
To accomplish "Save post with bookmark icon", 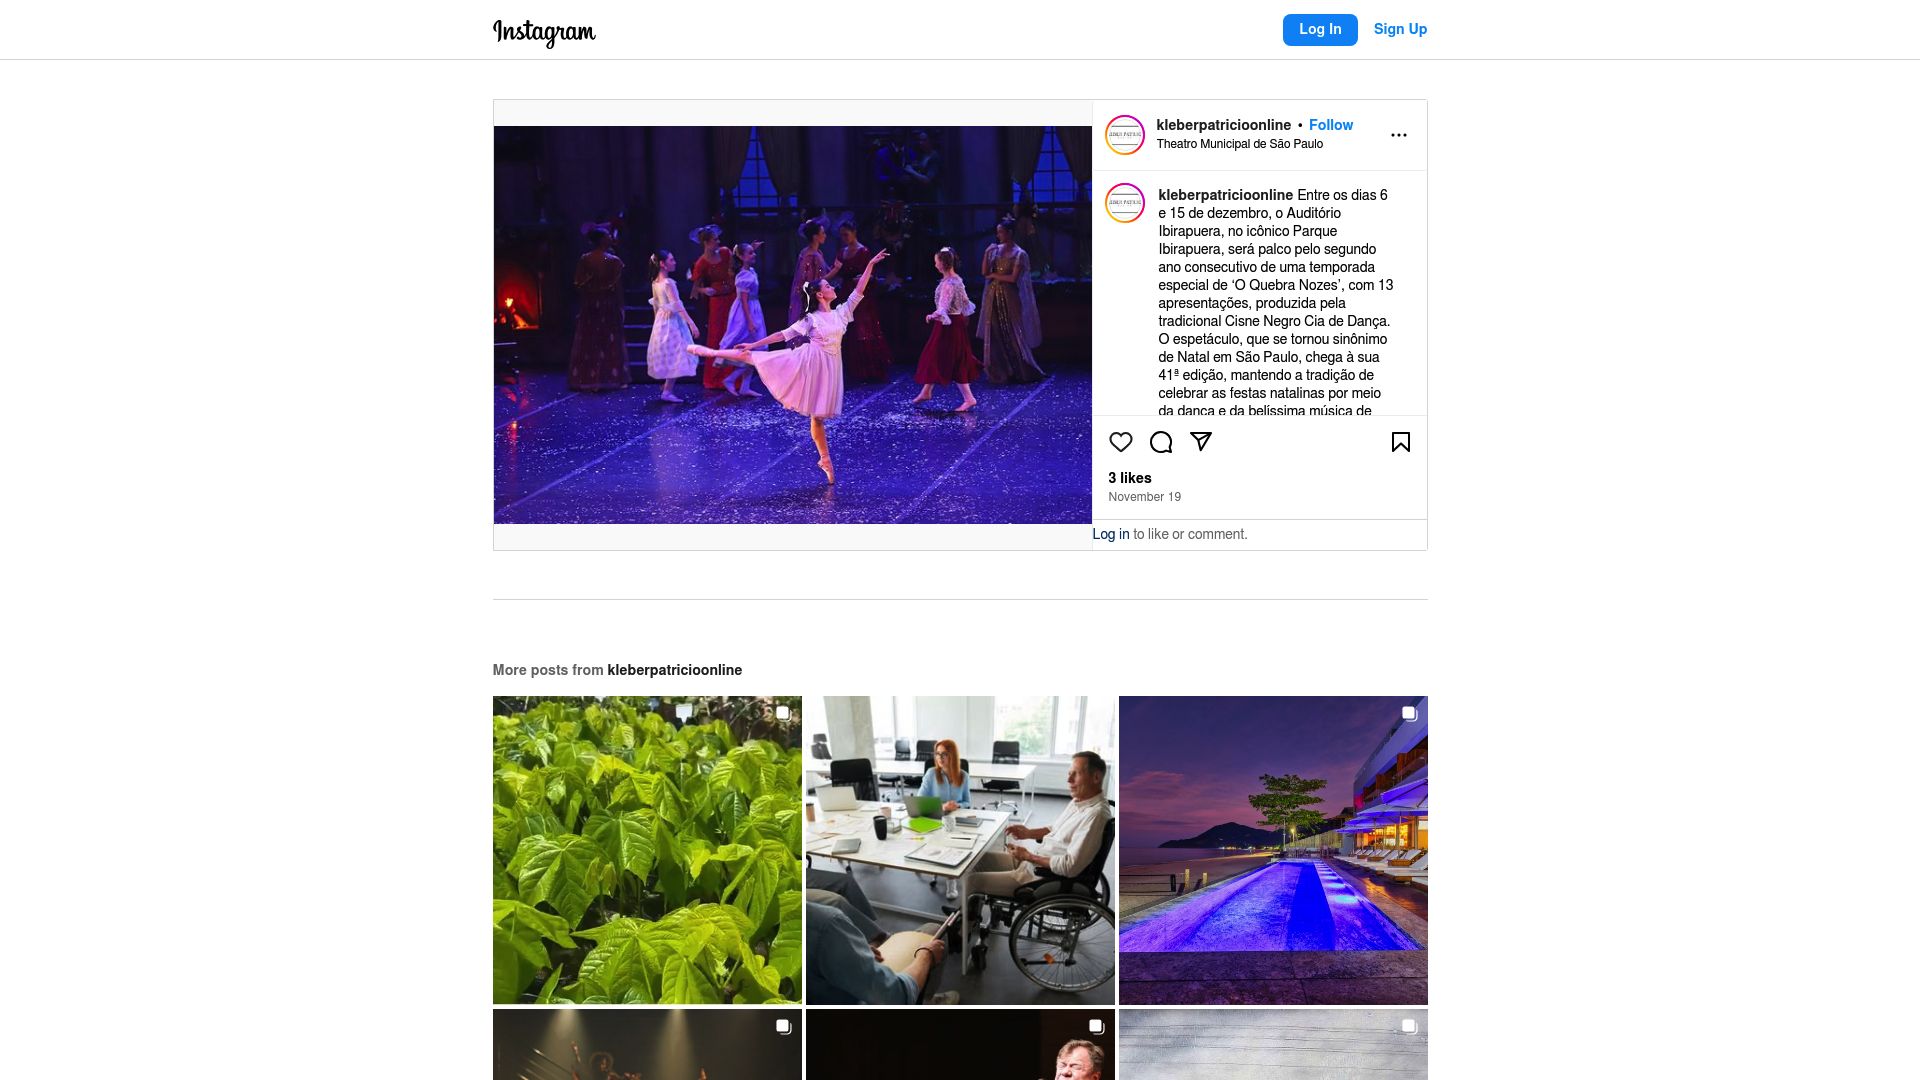I will (1400, 442).
